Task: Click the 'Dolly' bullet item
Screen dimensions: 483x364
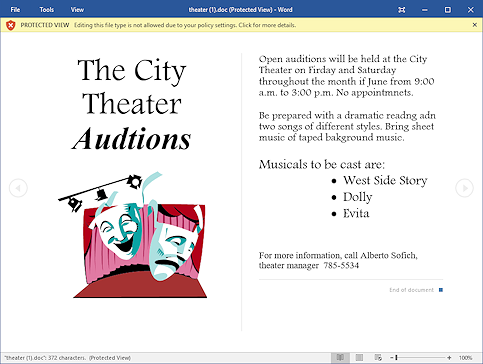Action: [358, 197]
